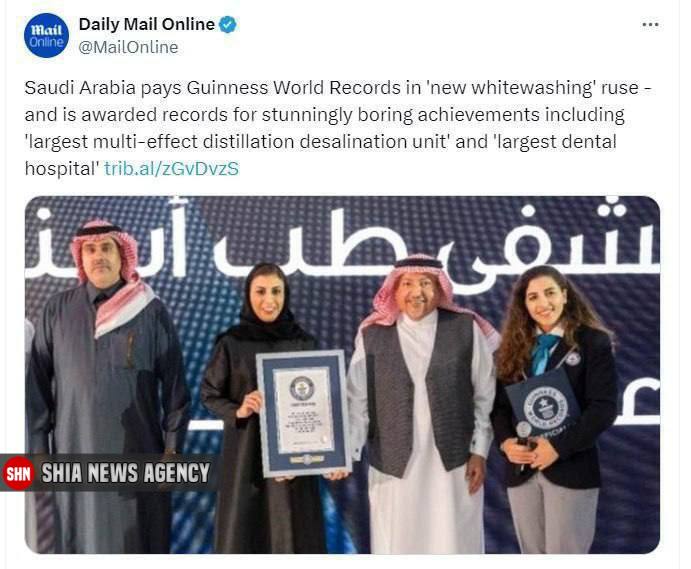Click the woman wearing the teal neck scarf
Image resolution: width=691 pixels, height=569 pixels.
click(557, 410)
